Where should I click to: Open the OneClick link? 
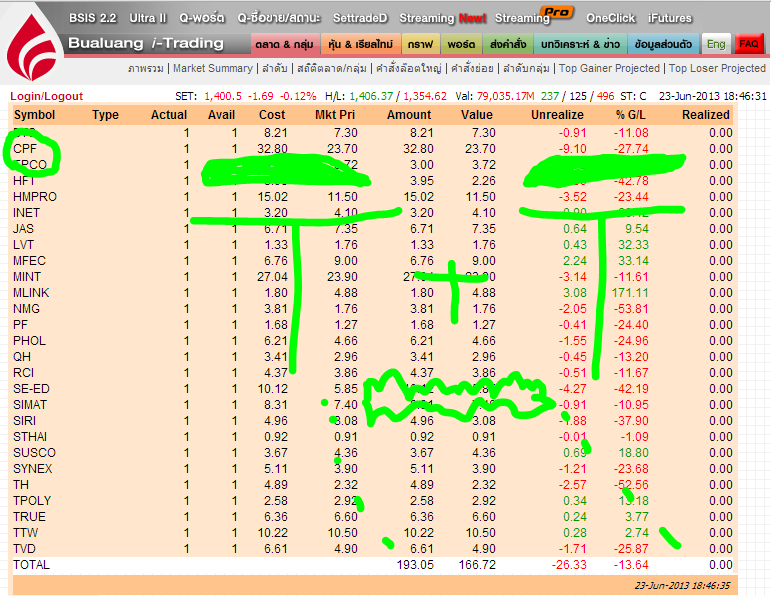tap(610, 18)
